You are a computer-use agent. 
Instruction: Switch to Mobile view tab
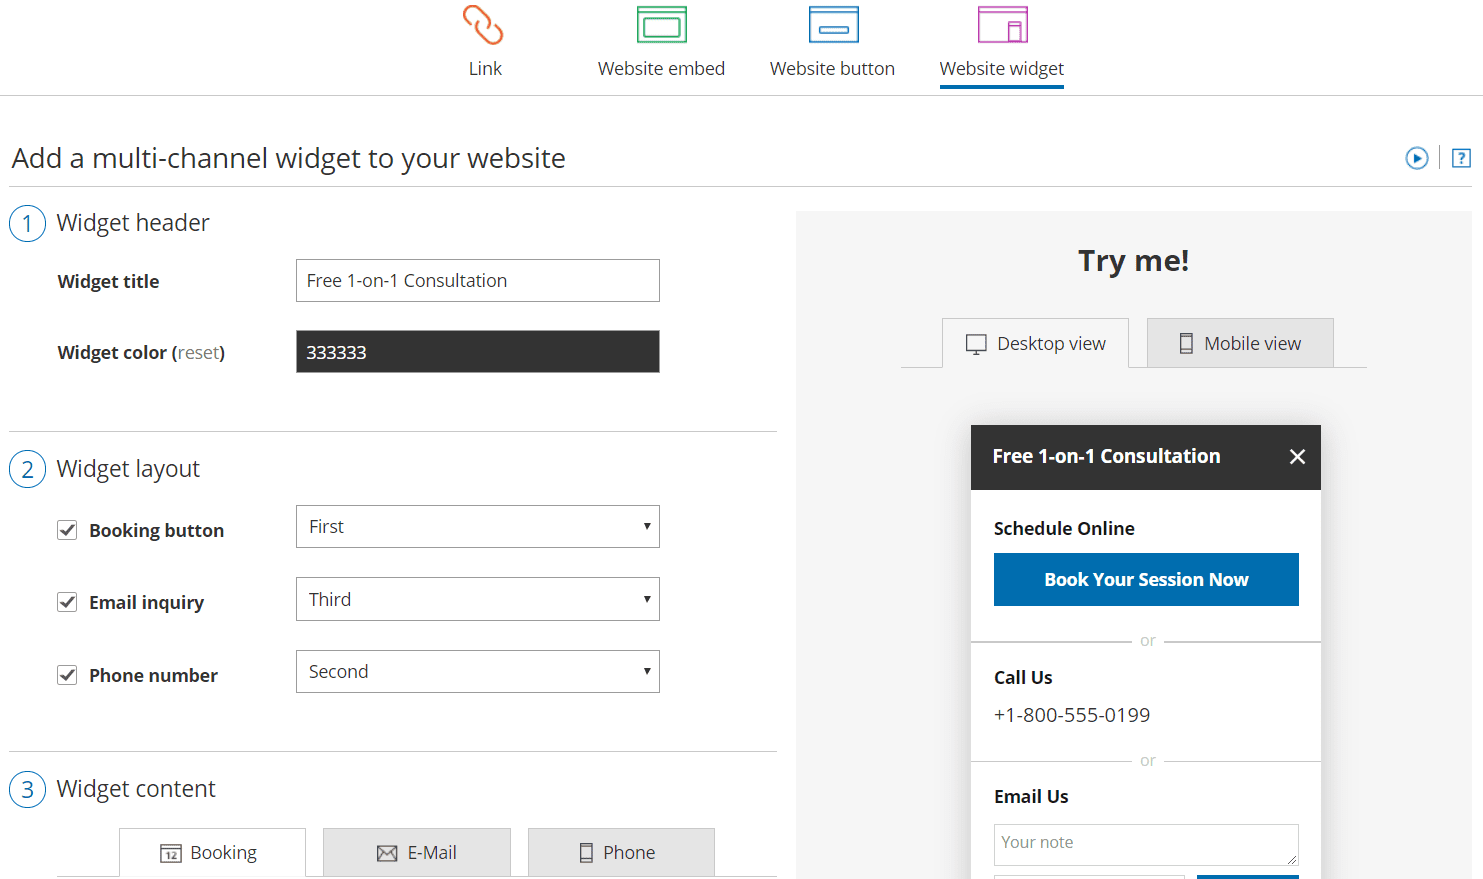click(1240, 343)
